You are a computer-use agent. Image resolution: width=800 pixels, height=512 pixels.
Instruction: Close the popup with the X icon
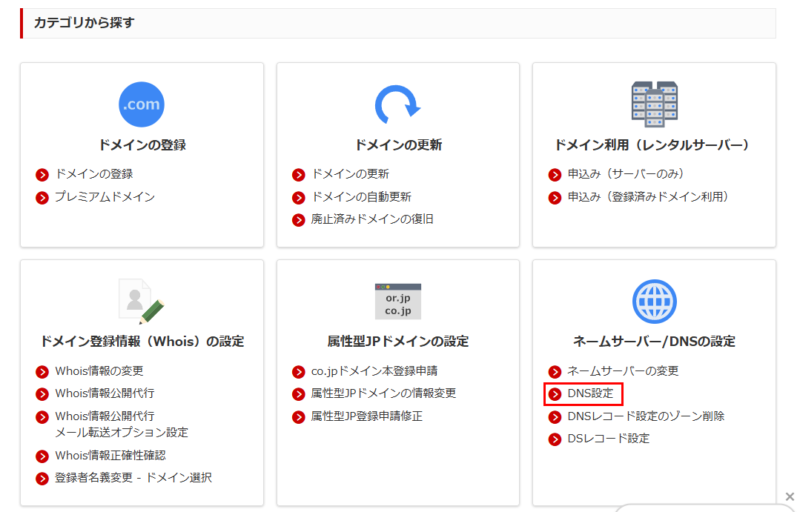coord(789,497)
